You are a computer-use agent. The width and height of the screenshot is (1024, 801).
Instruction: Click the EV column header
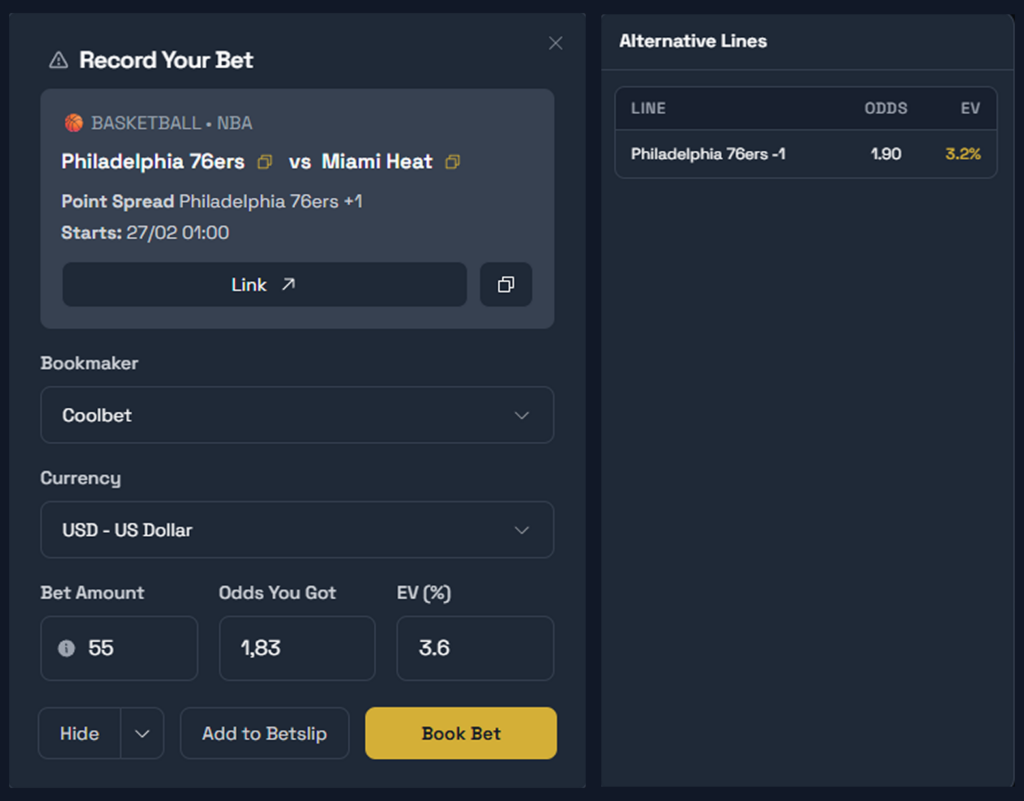[x=970, y=108]
